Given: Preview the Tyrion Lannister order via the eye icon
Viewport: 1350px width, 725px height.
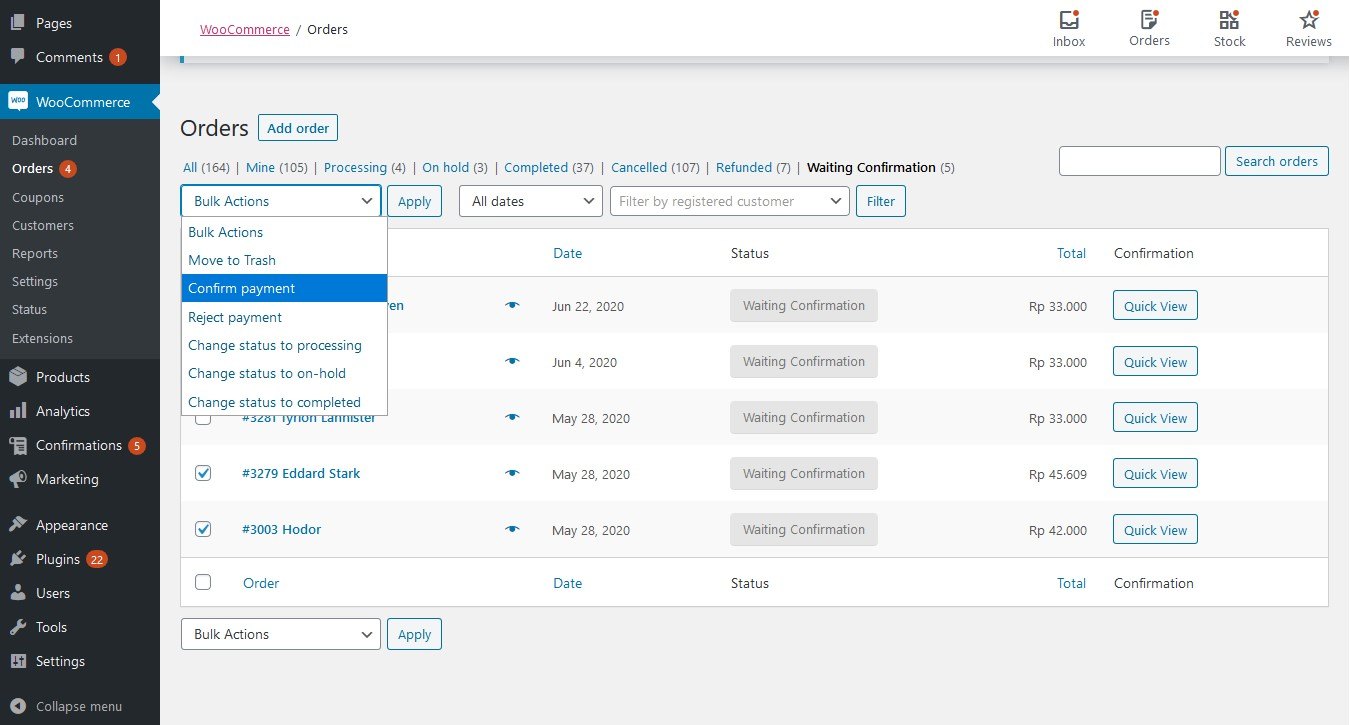Looking at the screenshot, I should (513, 417).
